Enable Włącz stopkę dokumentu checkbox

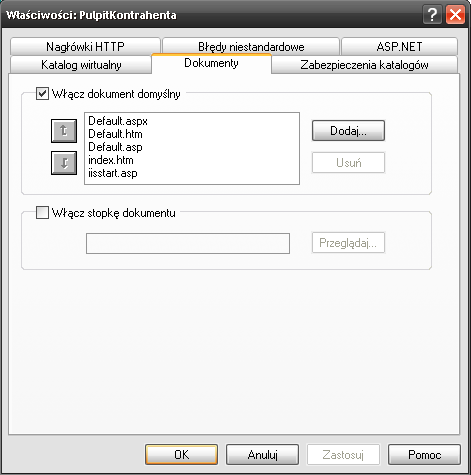point(42,213)
